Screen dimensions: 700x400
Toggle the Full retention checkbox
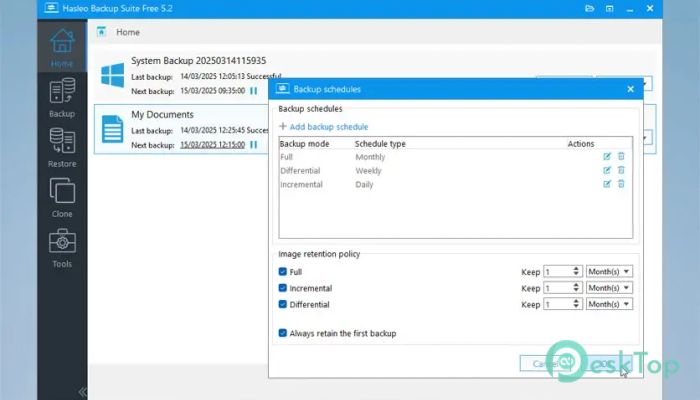(283, 271)
